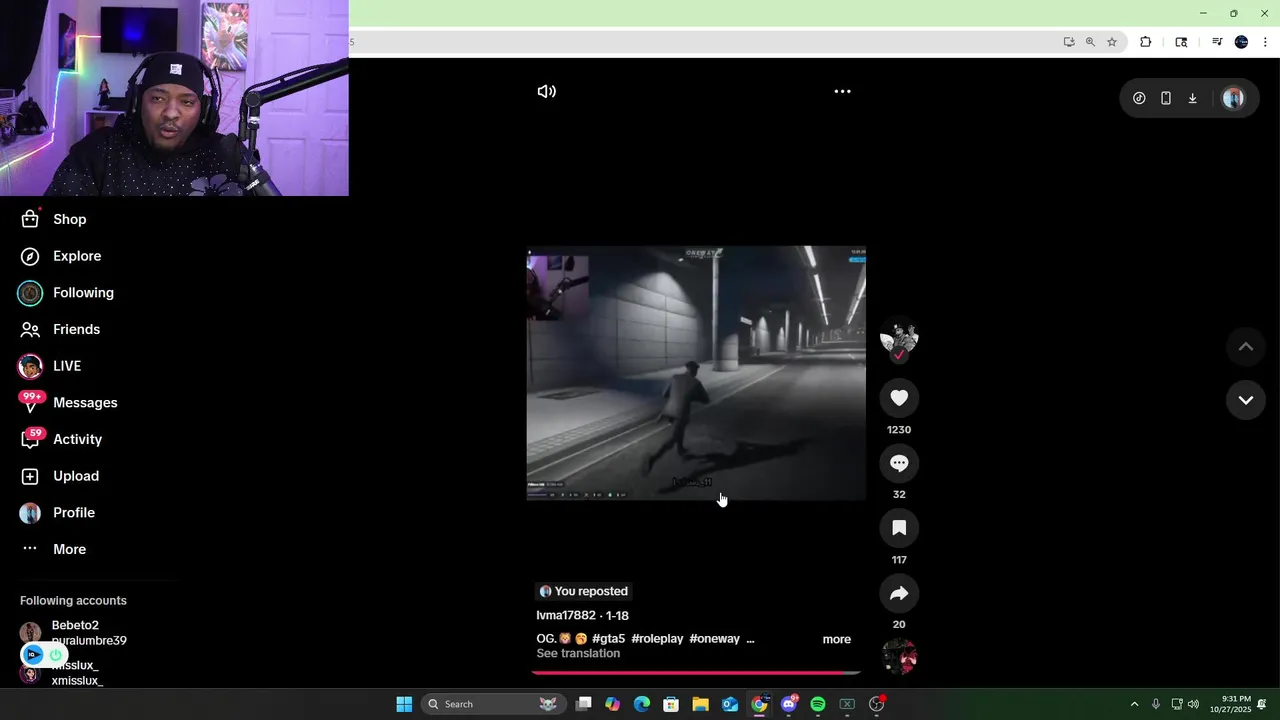Click the zoom magnifier in address bar

(1090, 42)
